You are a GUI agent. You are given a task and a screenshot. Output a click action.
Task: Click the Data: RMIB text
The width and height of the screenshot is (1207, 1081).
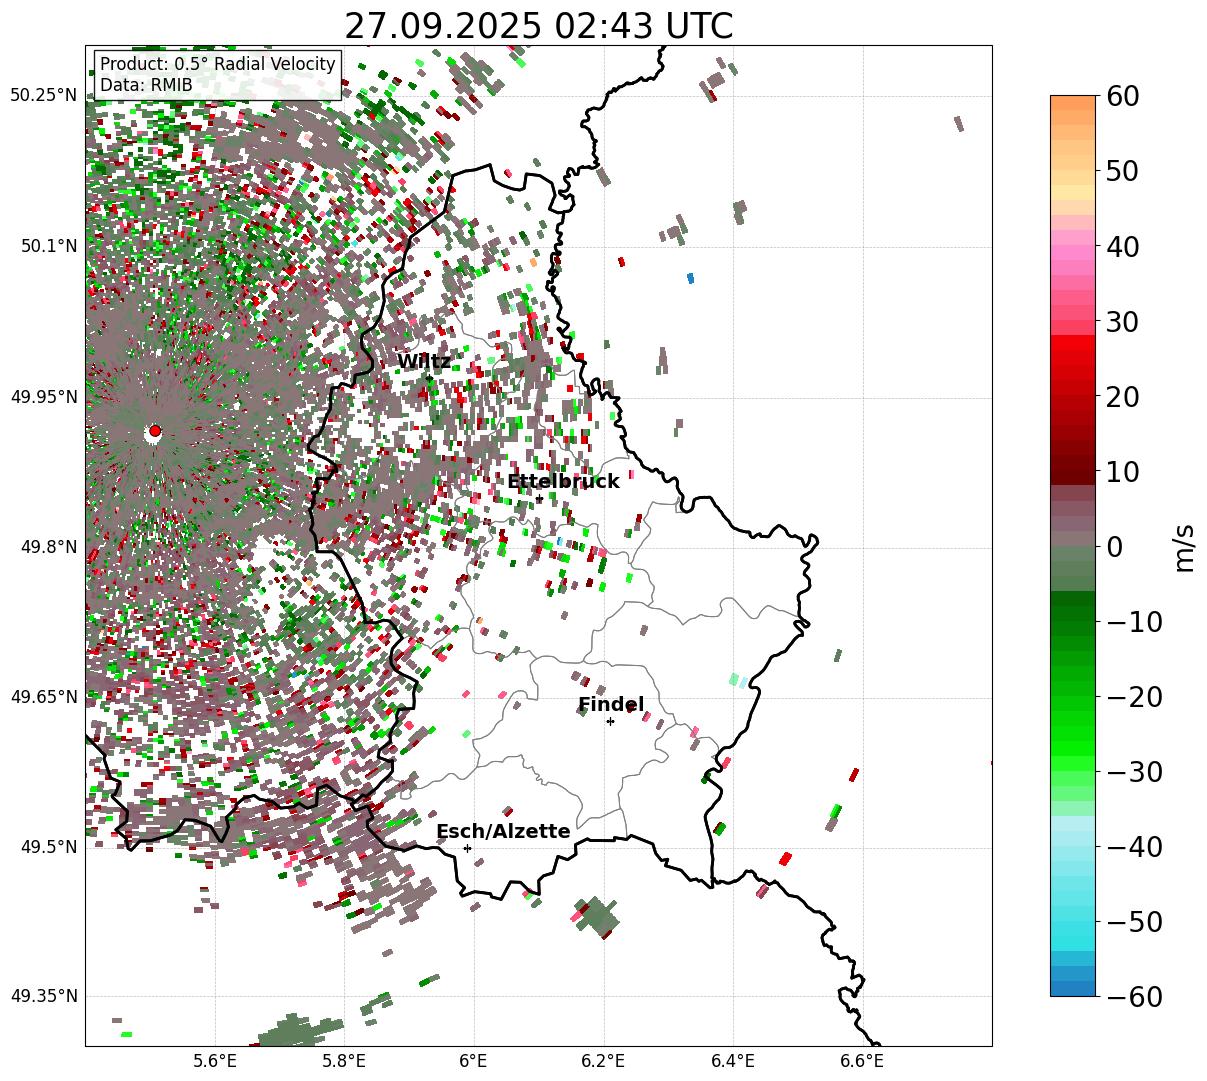(146, 85)
